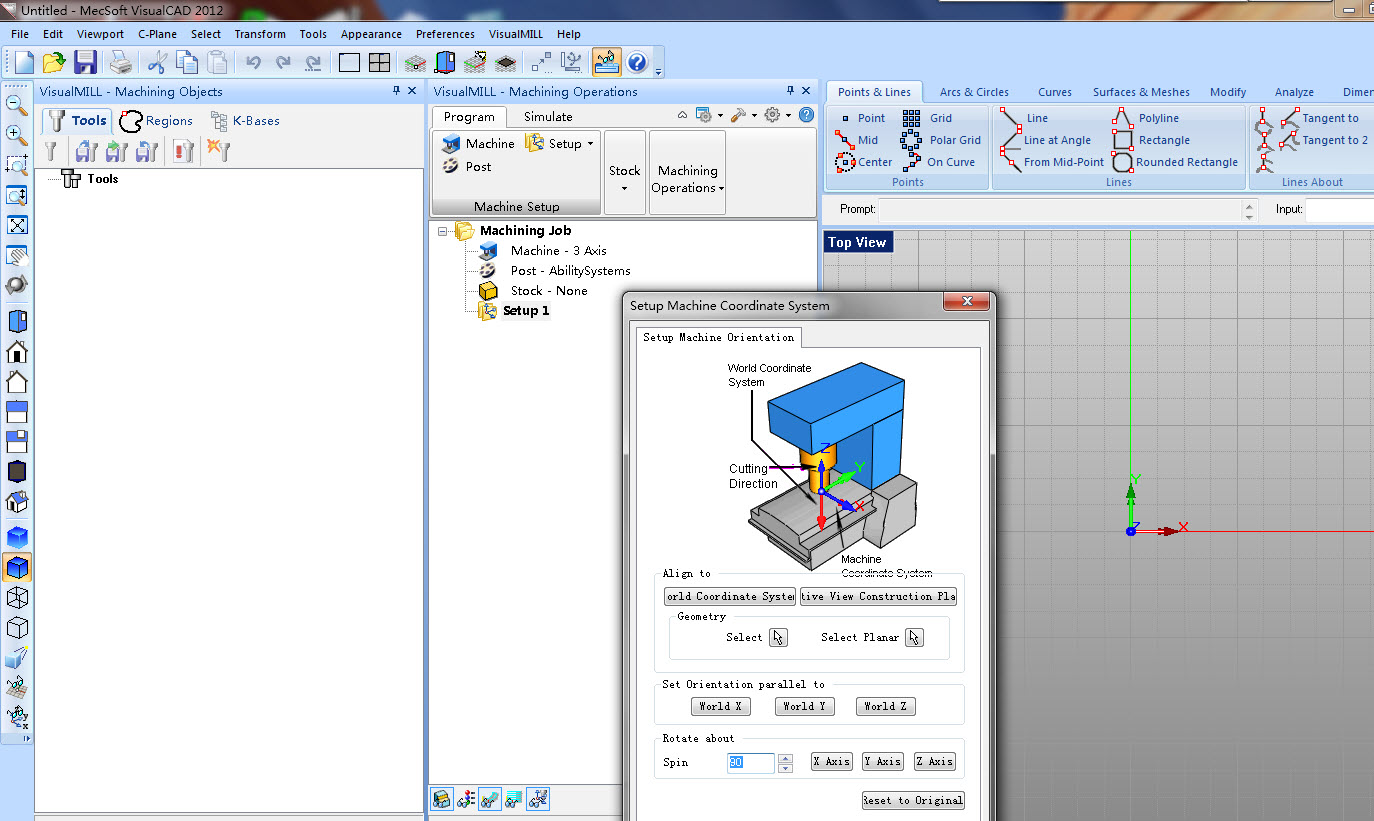Select the Line drawing tool
The image size is (1374, 821).
[1024, 118]
